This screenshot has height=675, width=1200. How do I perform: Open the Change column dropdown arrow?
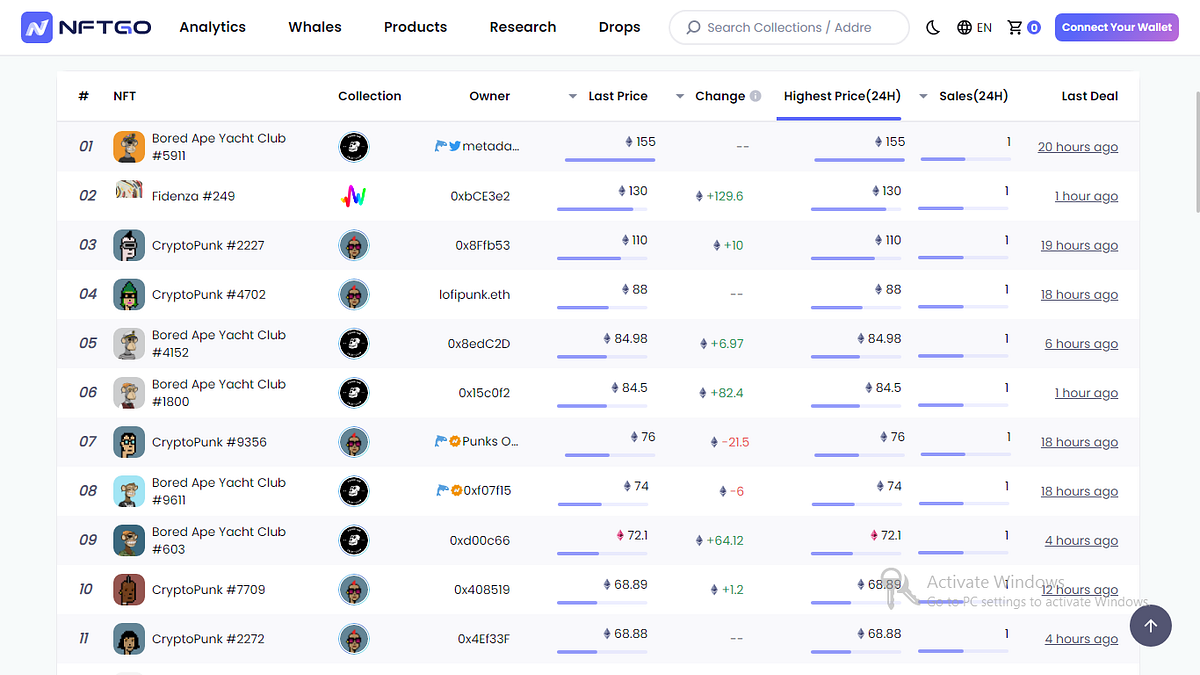(680, 95)
